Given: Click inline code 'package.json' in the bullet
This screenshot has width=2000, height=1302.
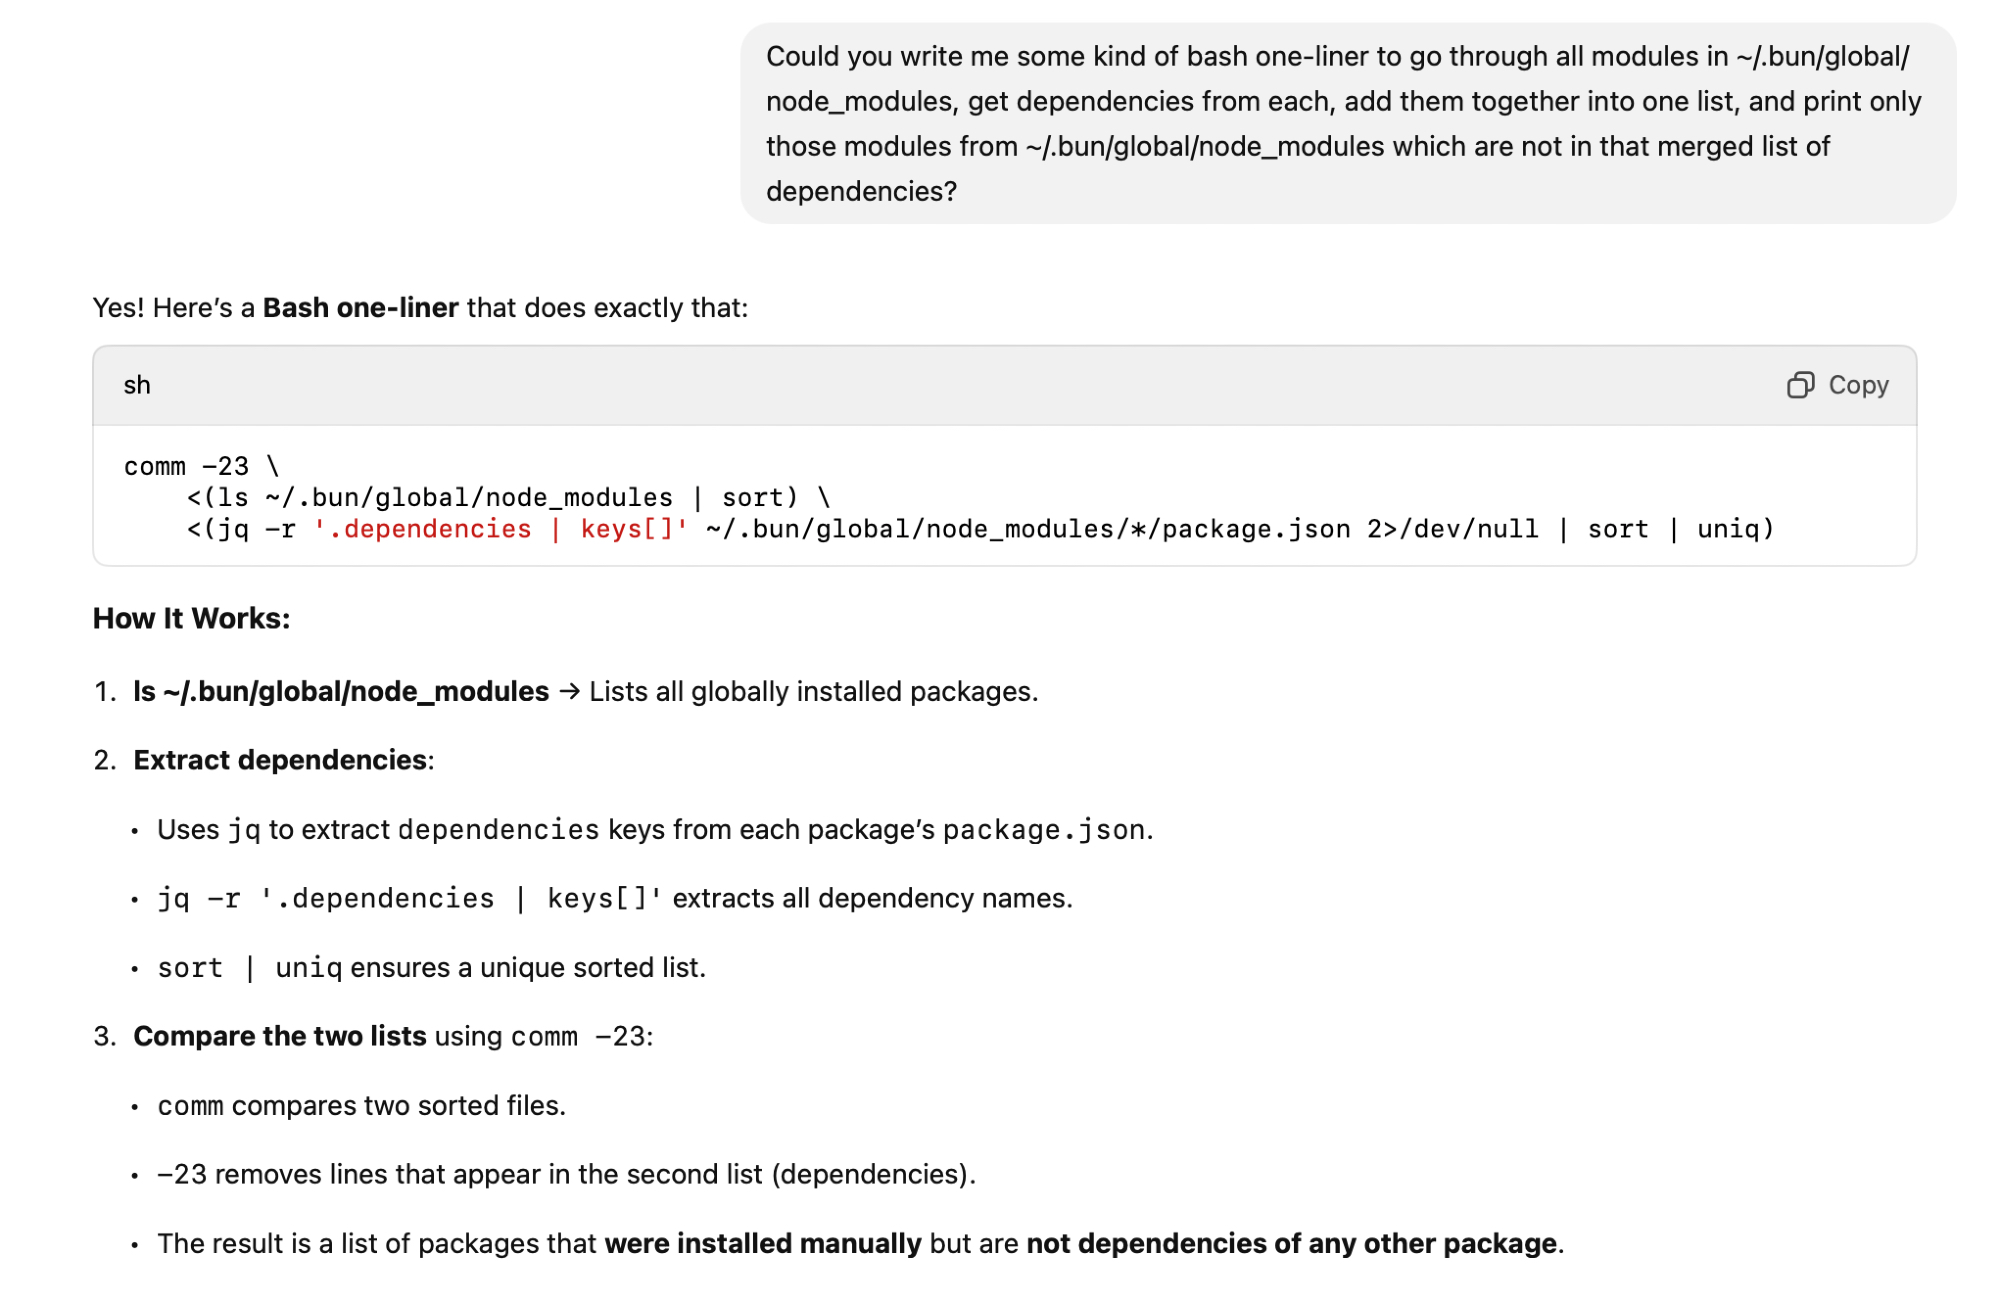Looking at the screenshot, I should pos(1043,829).
